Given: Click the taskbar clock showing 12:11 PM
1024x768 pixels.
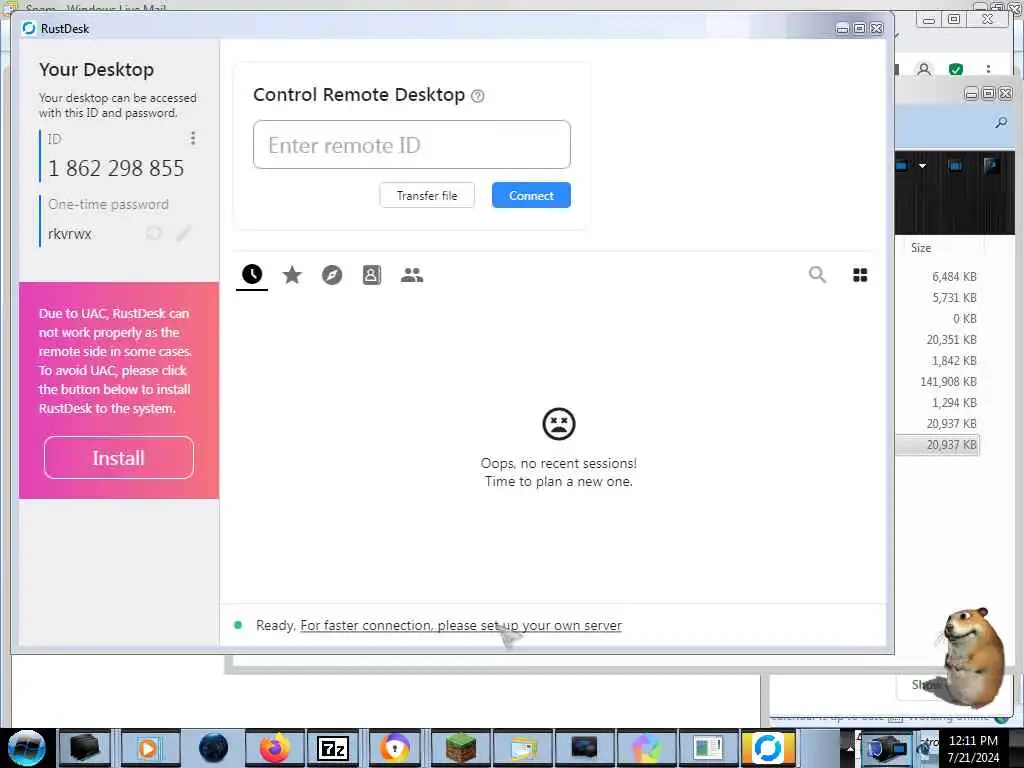Looking at the screenshot, I should tap(973, 748).
